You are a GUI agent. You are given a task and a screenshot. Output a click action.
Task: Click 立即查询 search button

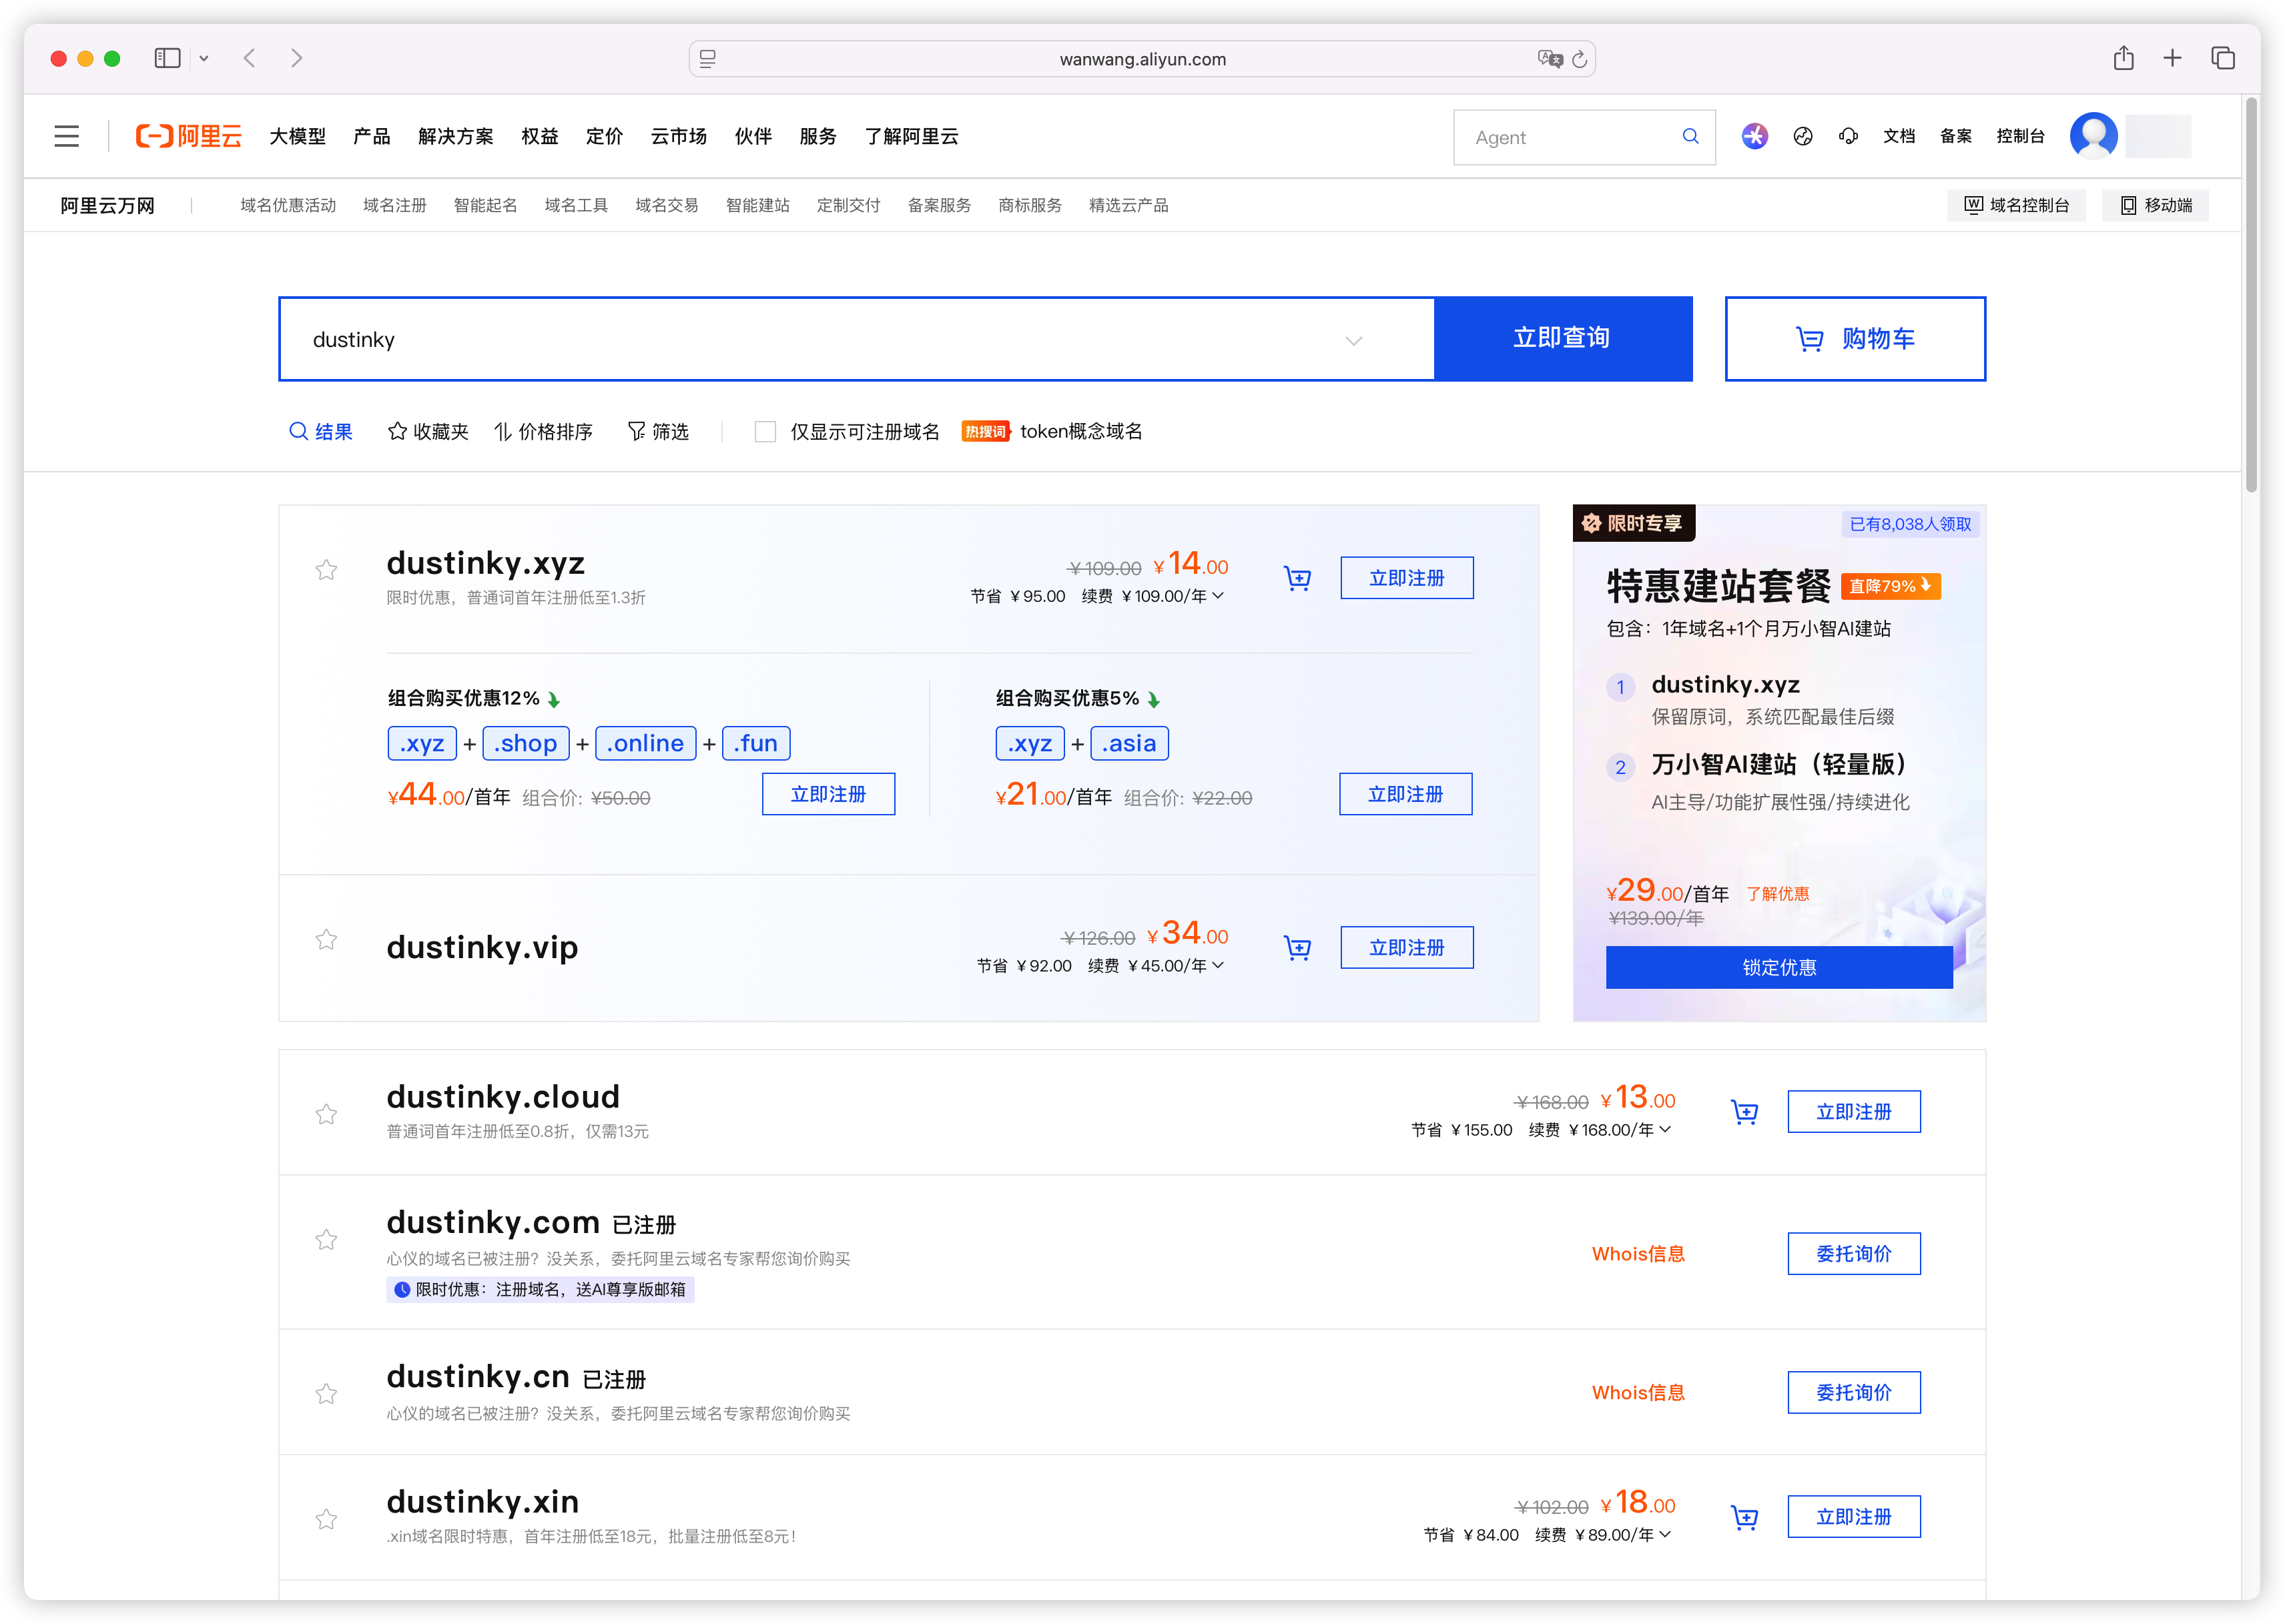tap(1563, 339)
